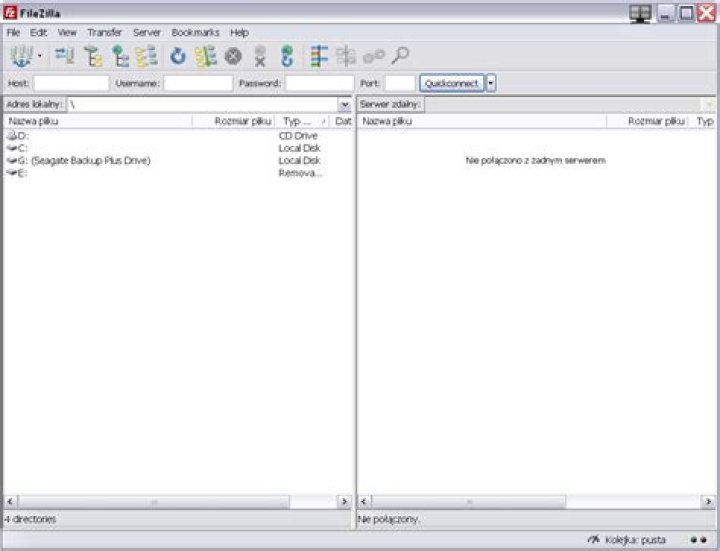The width and height of the screenshot is (720, 551).
Task: Expand the Serwer zdalny path dropdown
Action: tap(709, 105)
